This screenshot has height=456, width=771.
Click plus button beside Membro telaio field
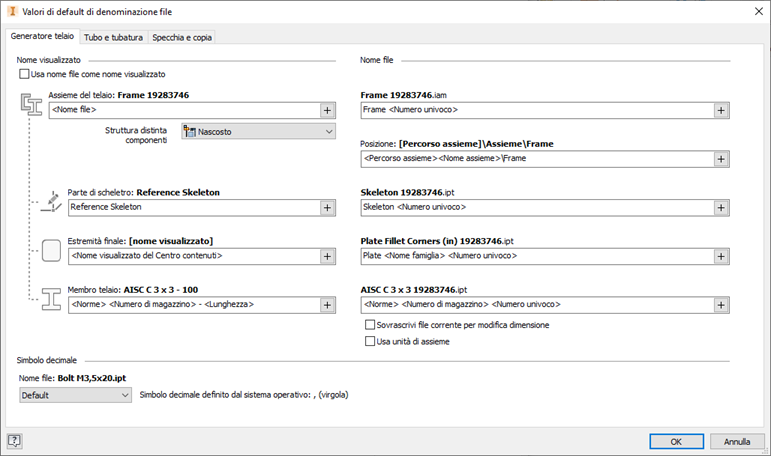tap(326, 304)
